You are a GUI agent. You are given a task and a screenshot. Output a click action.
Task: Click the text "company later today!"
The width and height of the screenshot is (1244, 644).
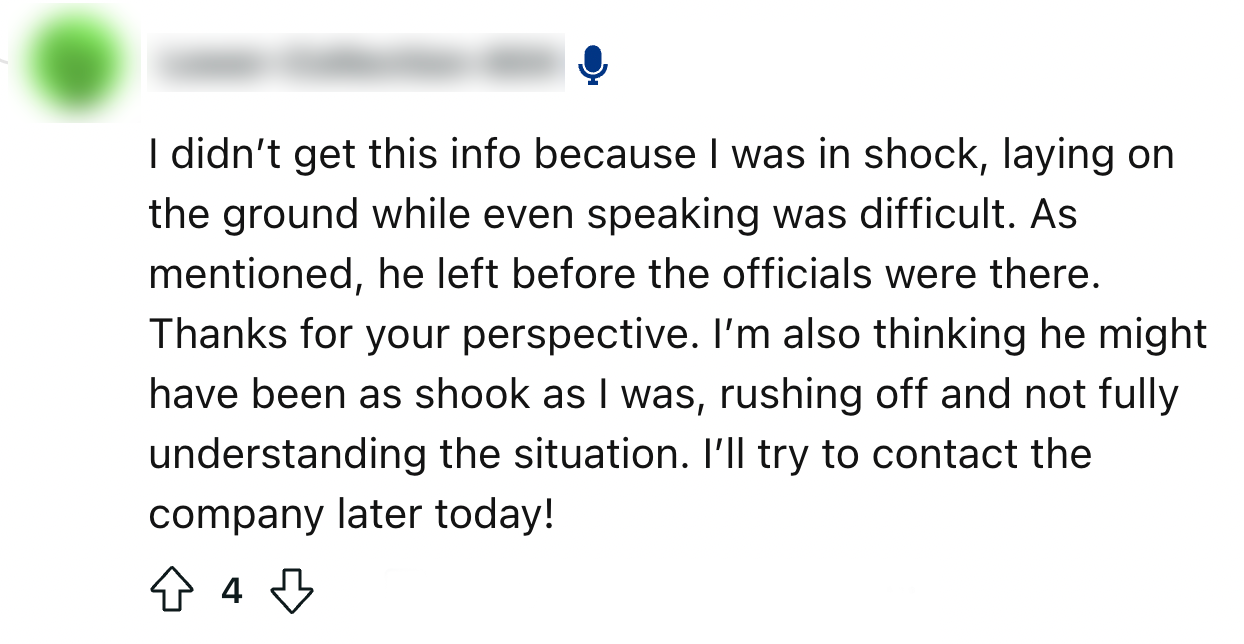(x=350, y=515)
